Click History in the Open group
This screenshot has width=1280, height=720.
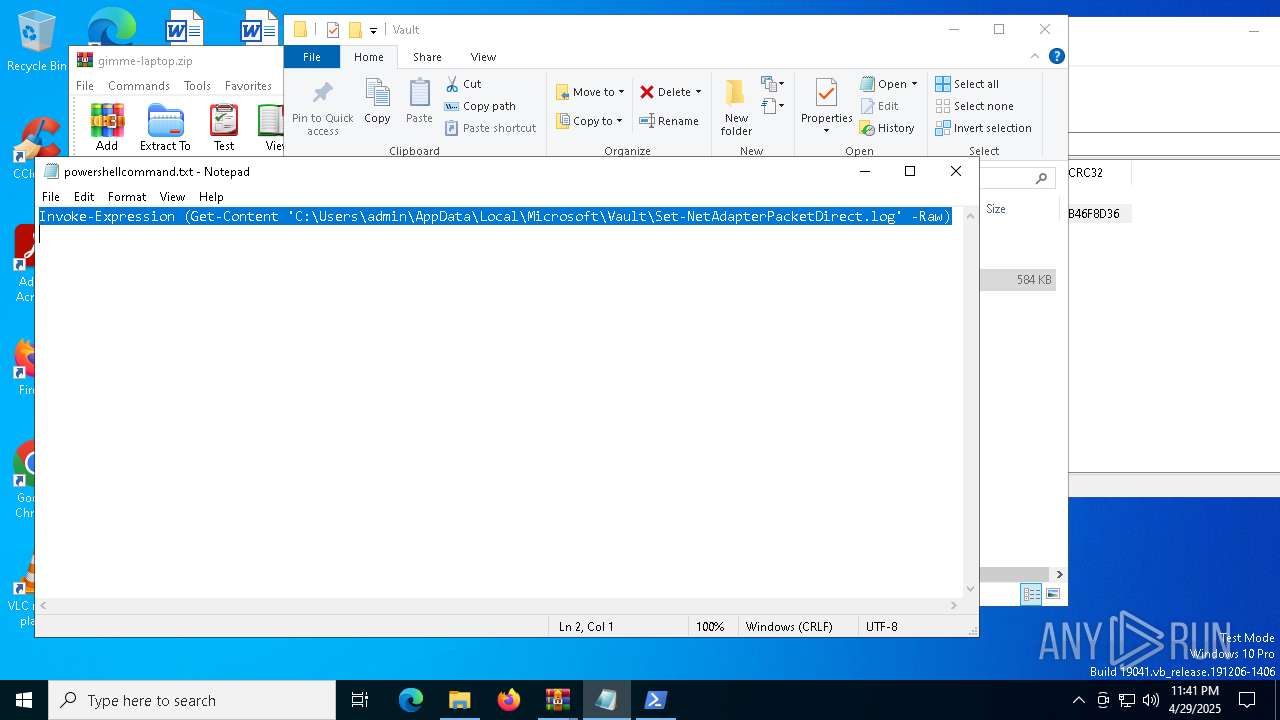pos(887,128)
